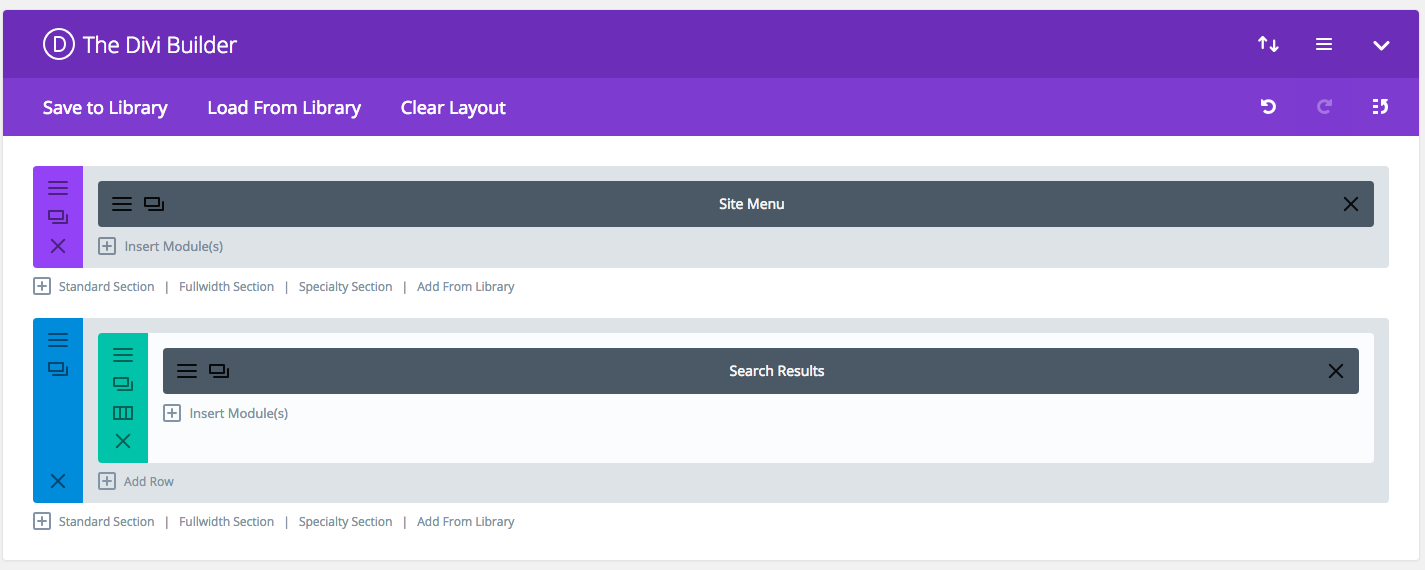Add From Library below Search Results section
The height and width of the screenshot is (570, 1425).
tap(466, 522)
